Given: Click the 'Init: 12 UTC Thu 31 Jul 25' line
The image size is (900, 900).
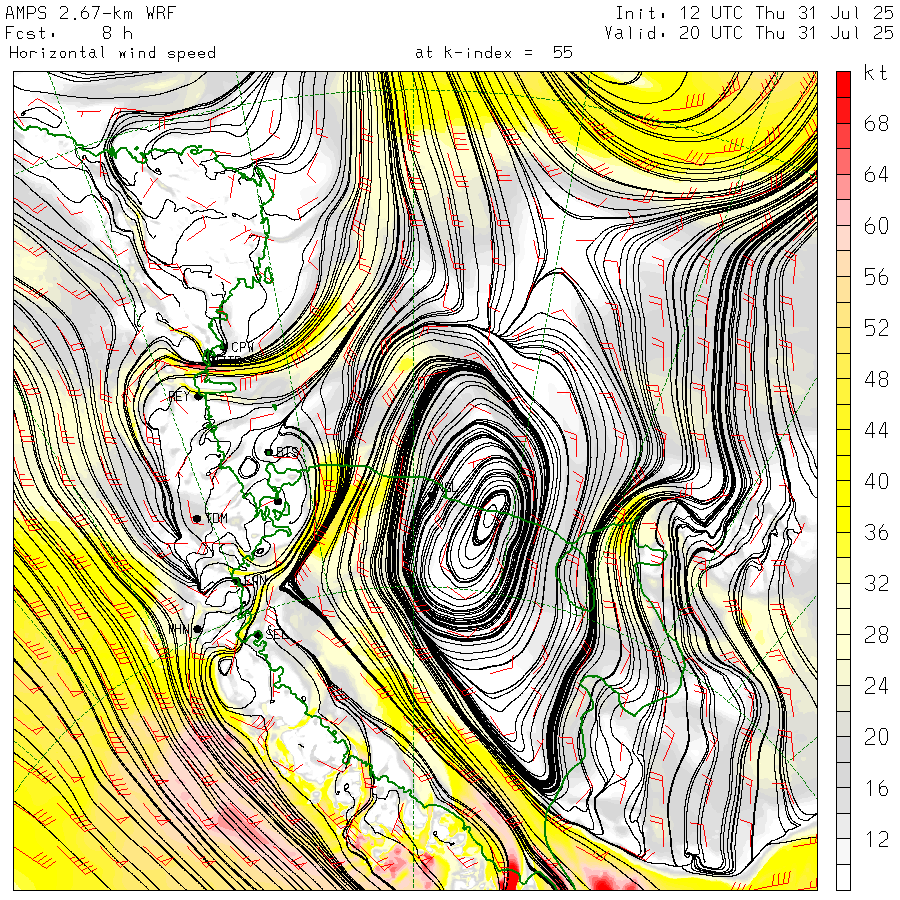Looking at the screenshot, I should (x=754, y=13).
